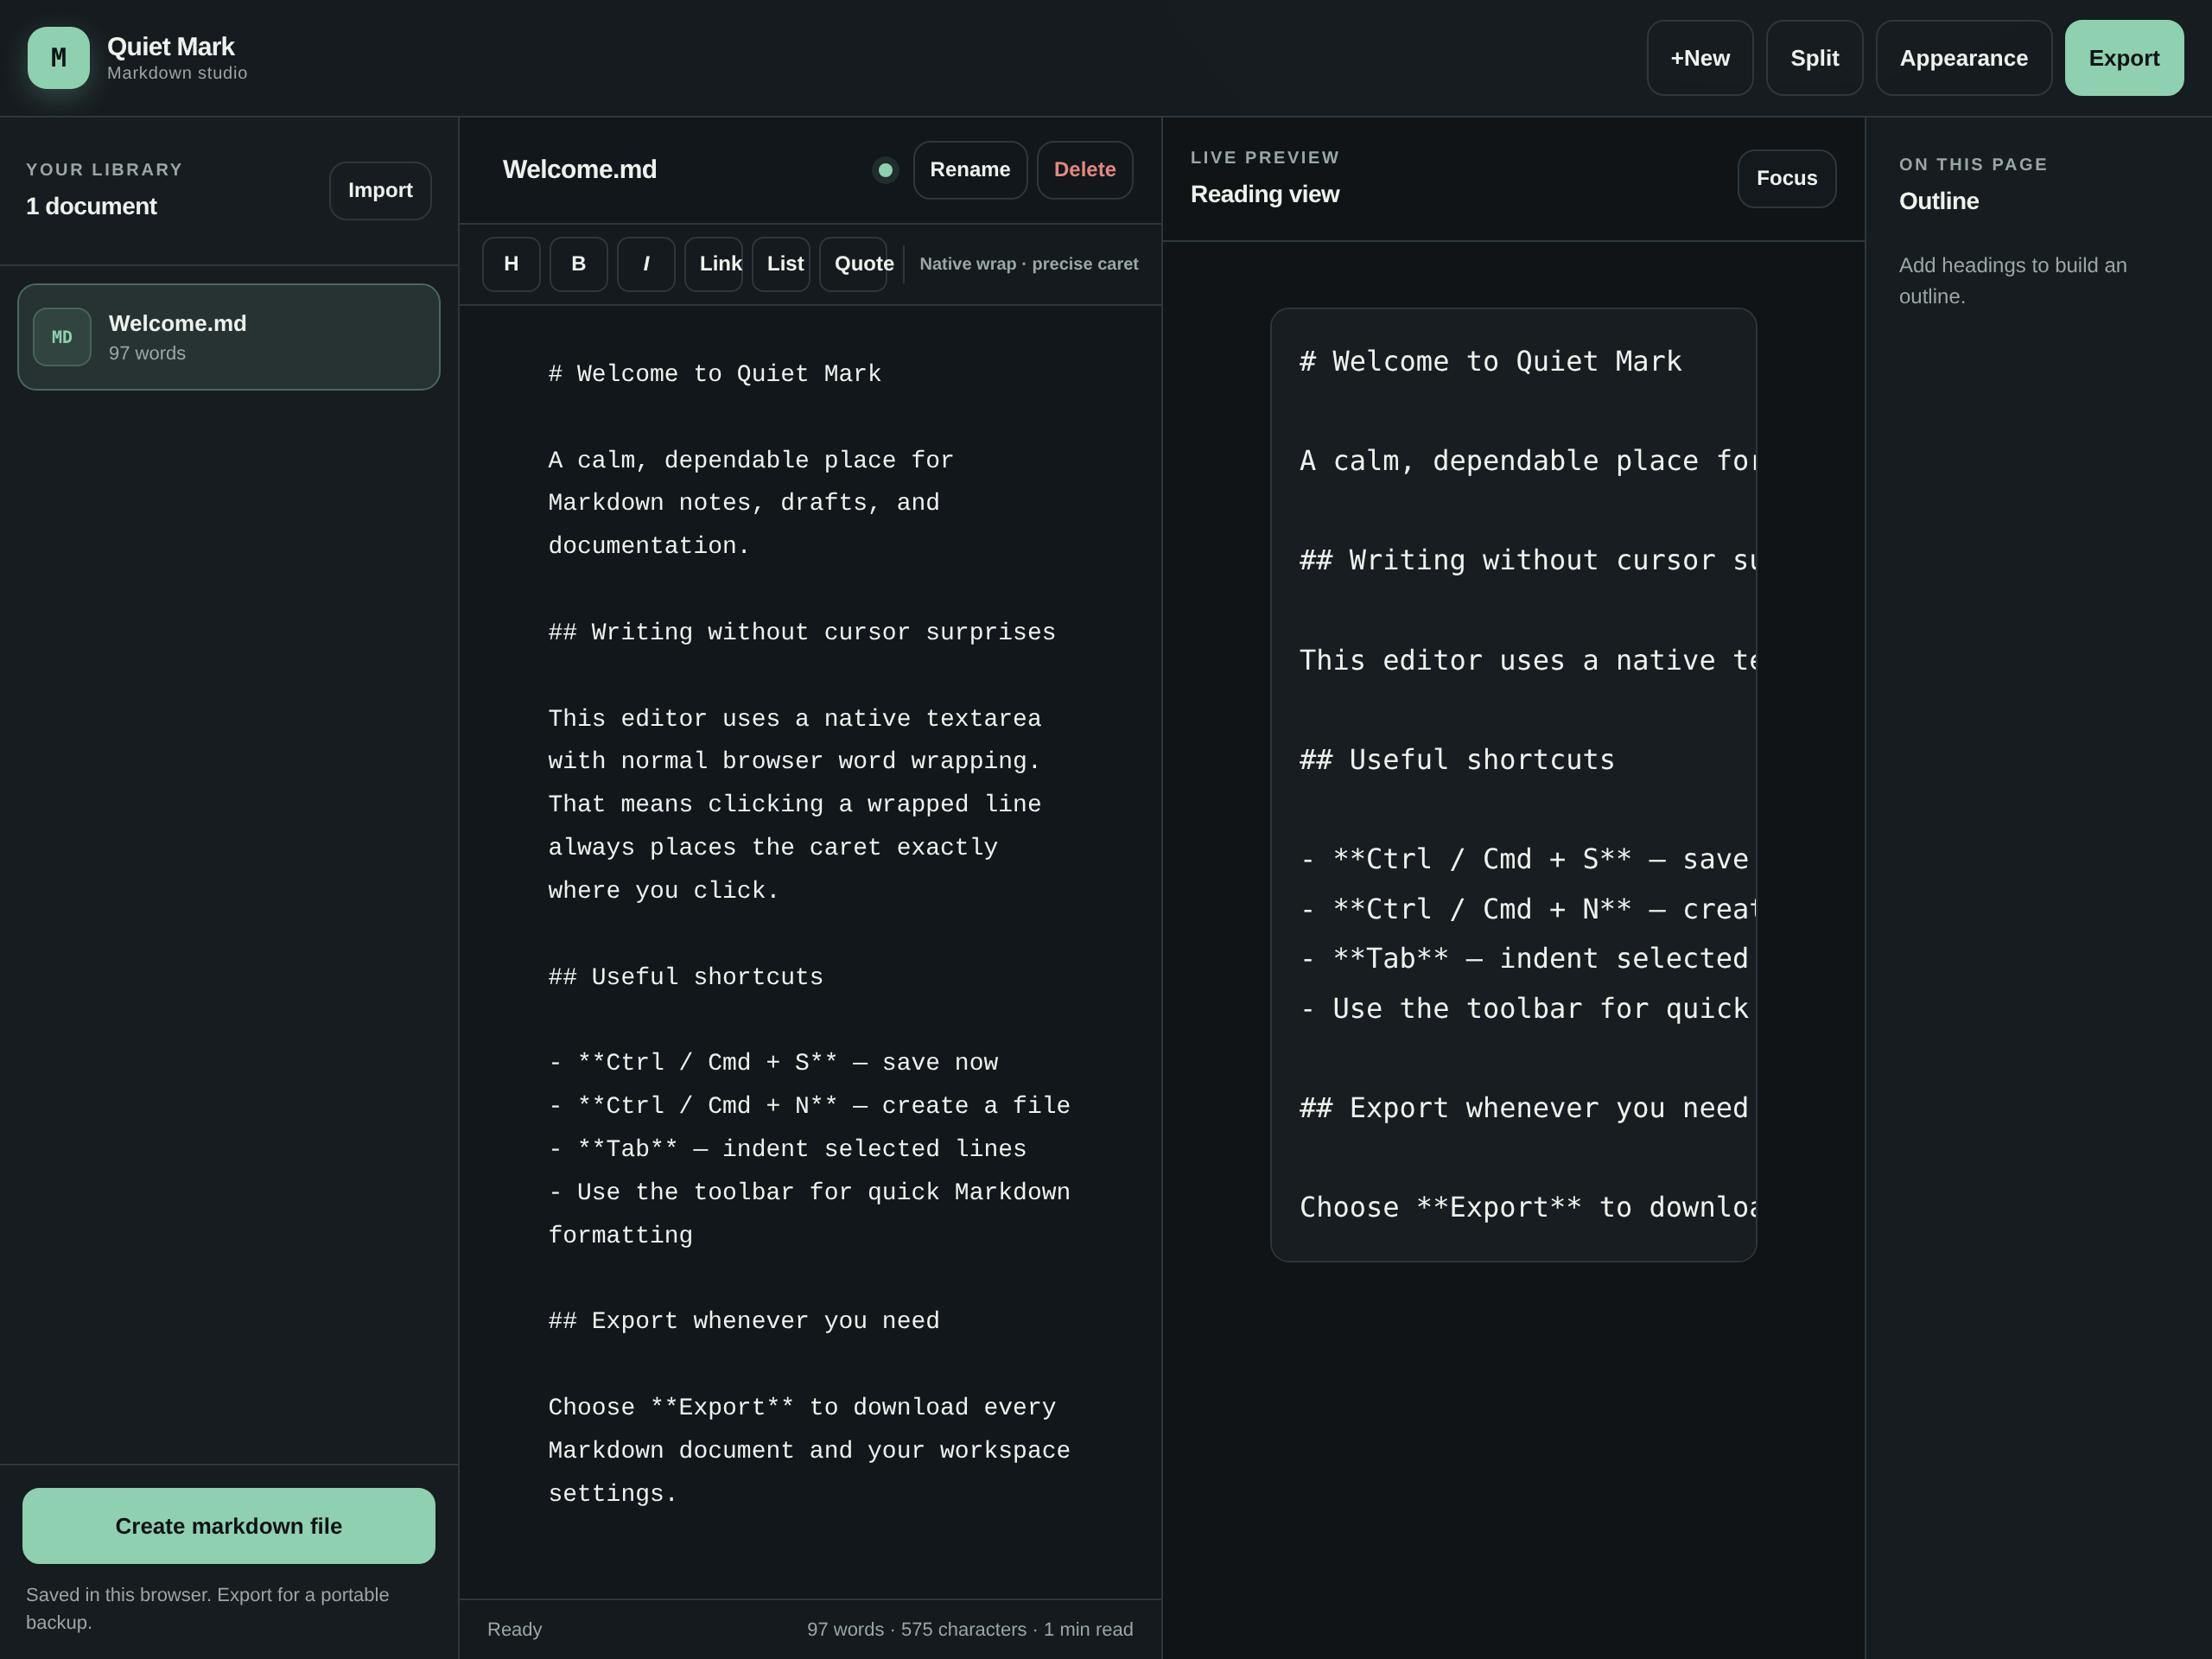Viewport: 2212px width, 1659px height.
Task: Delete the Welcome.md document
Action: tap(1085, 170)
